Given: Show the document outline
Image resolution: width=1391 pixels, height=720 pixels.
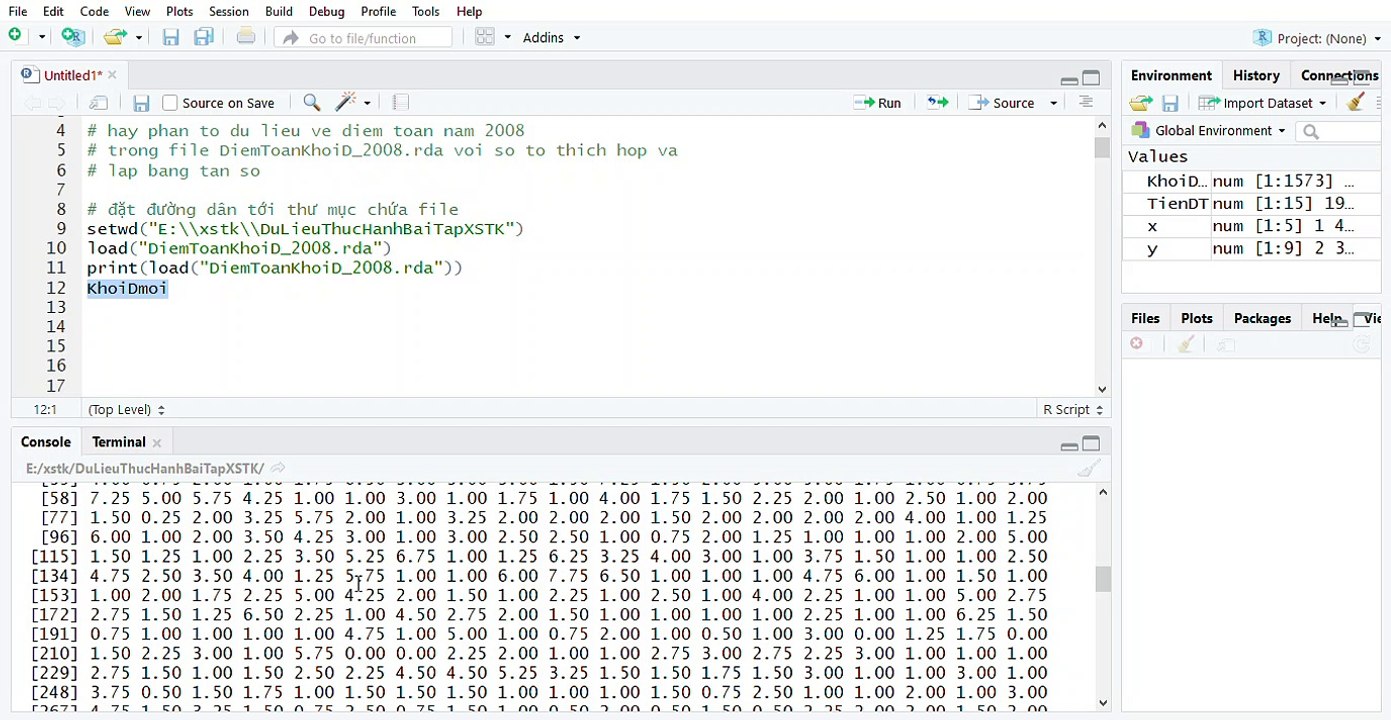Looking at the screenshot, I should pyautogui.click(x=1086, y=103).
